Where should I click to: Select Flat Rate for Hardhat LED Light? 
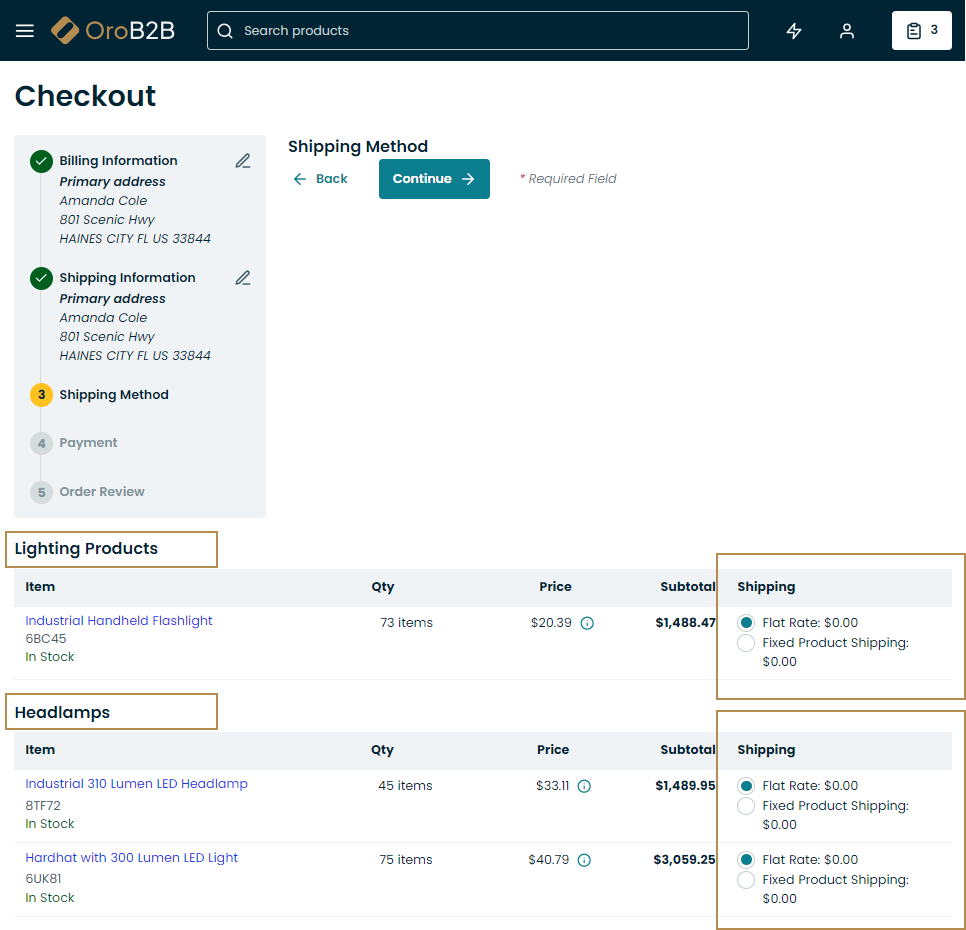pyautogui.click(x=746, y=860)
